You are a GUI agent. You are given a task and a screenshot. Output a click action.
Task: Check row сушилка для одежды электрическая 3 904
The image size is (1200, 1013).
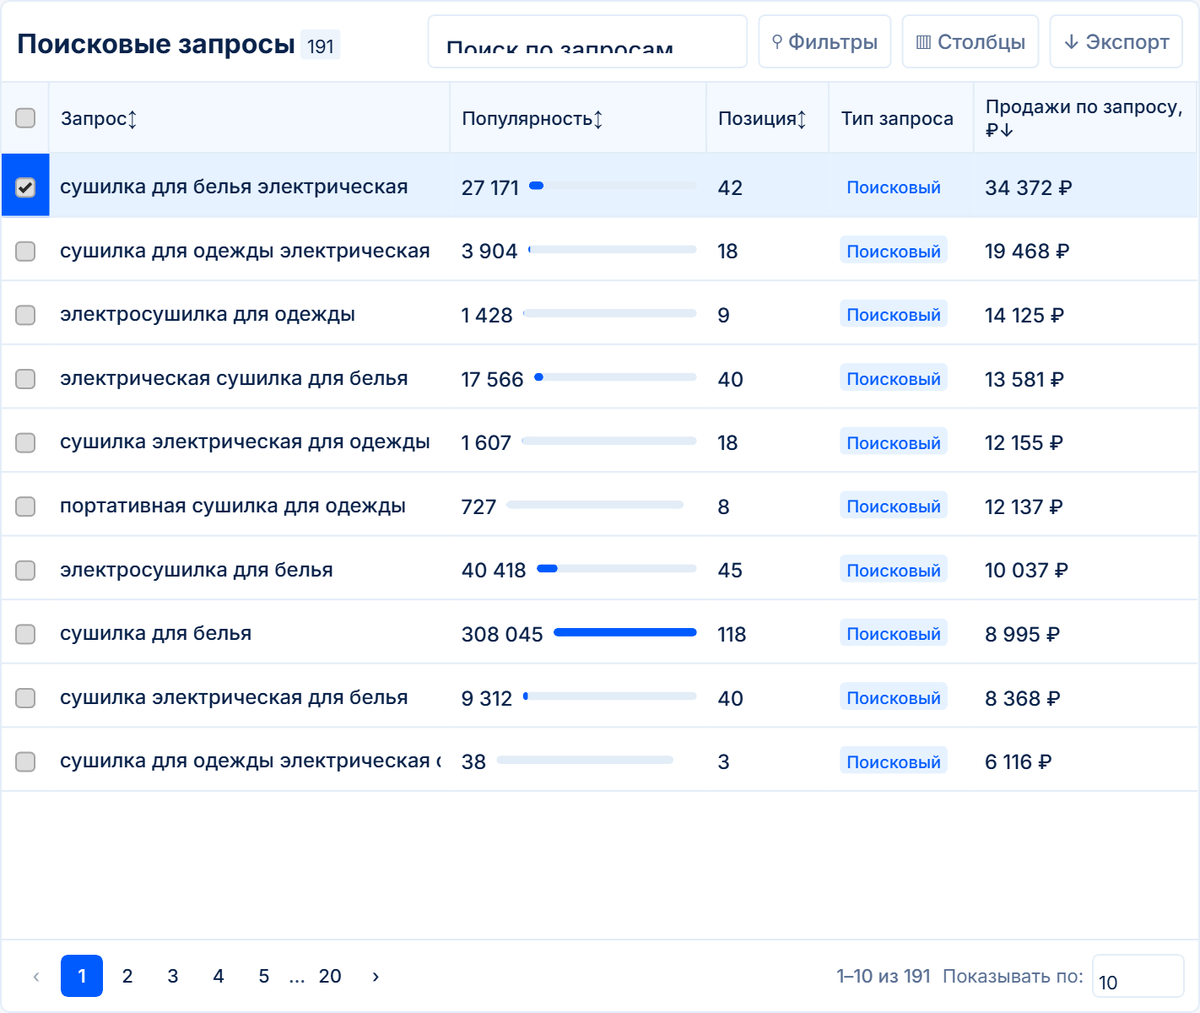click(25, 251)
